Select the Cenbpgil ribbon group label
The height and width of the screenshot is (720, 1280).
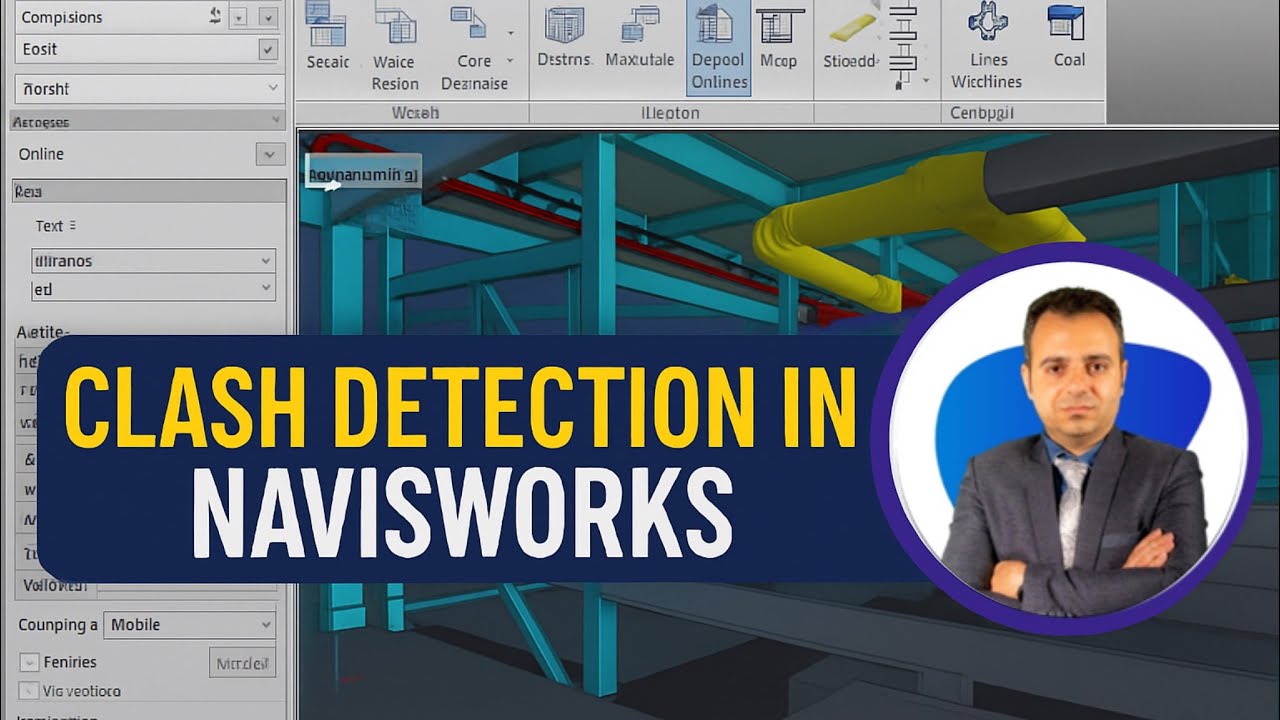coord(982,113)
